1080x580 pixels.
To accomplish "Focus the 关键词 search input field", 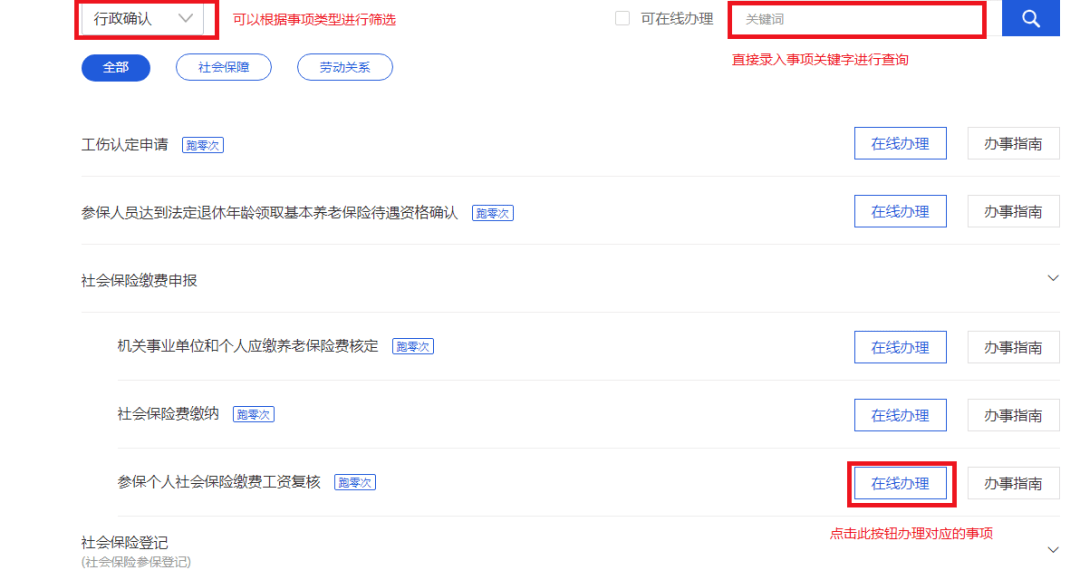I will (x=857, y=19).
